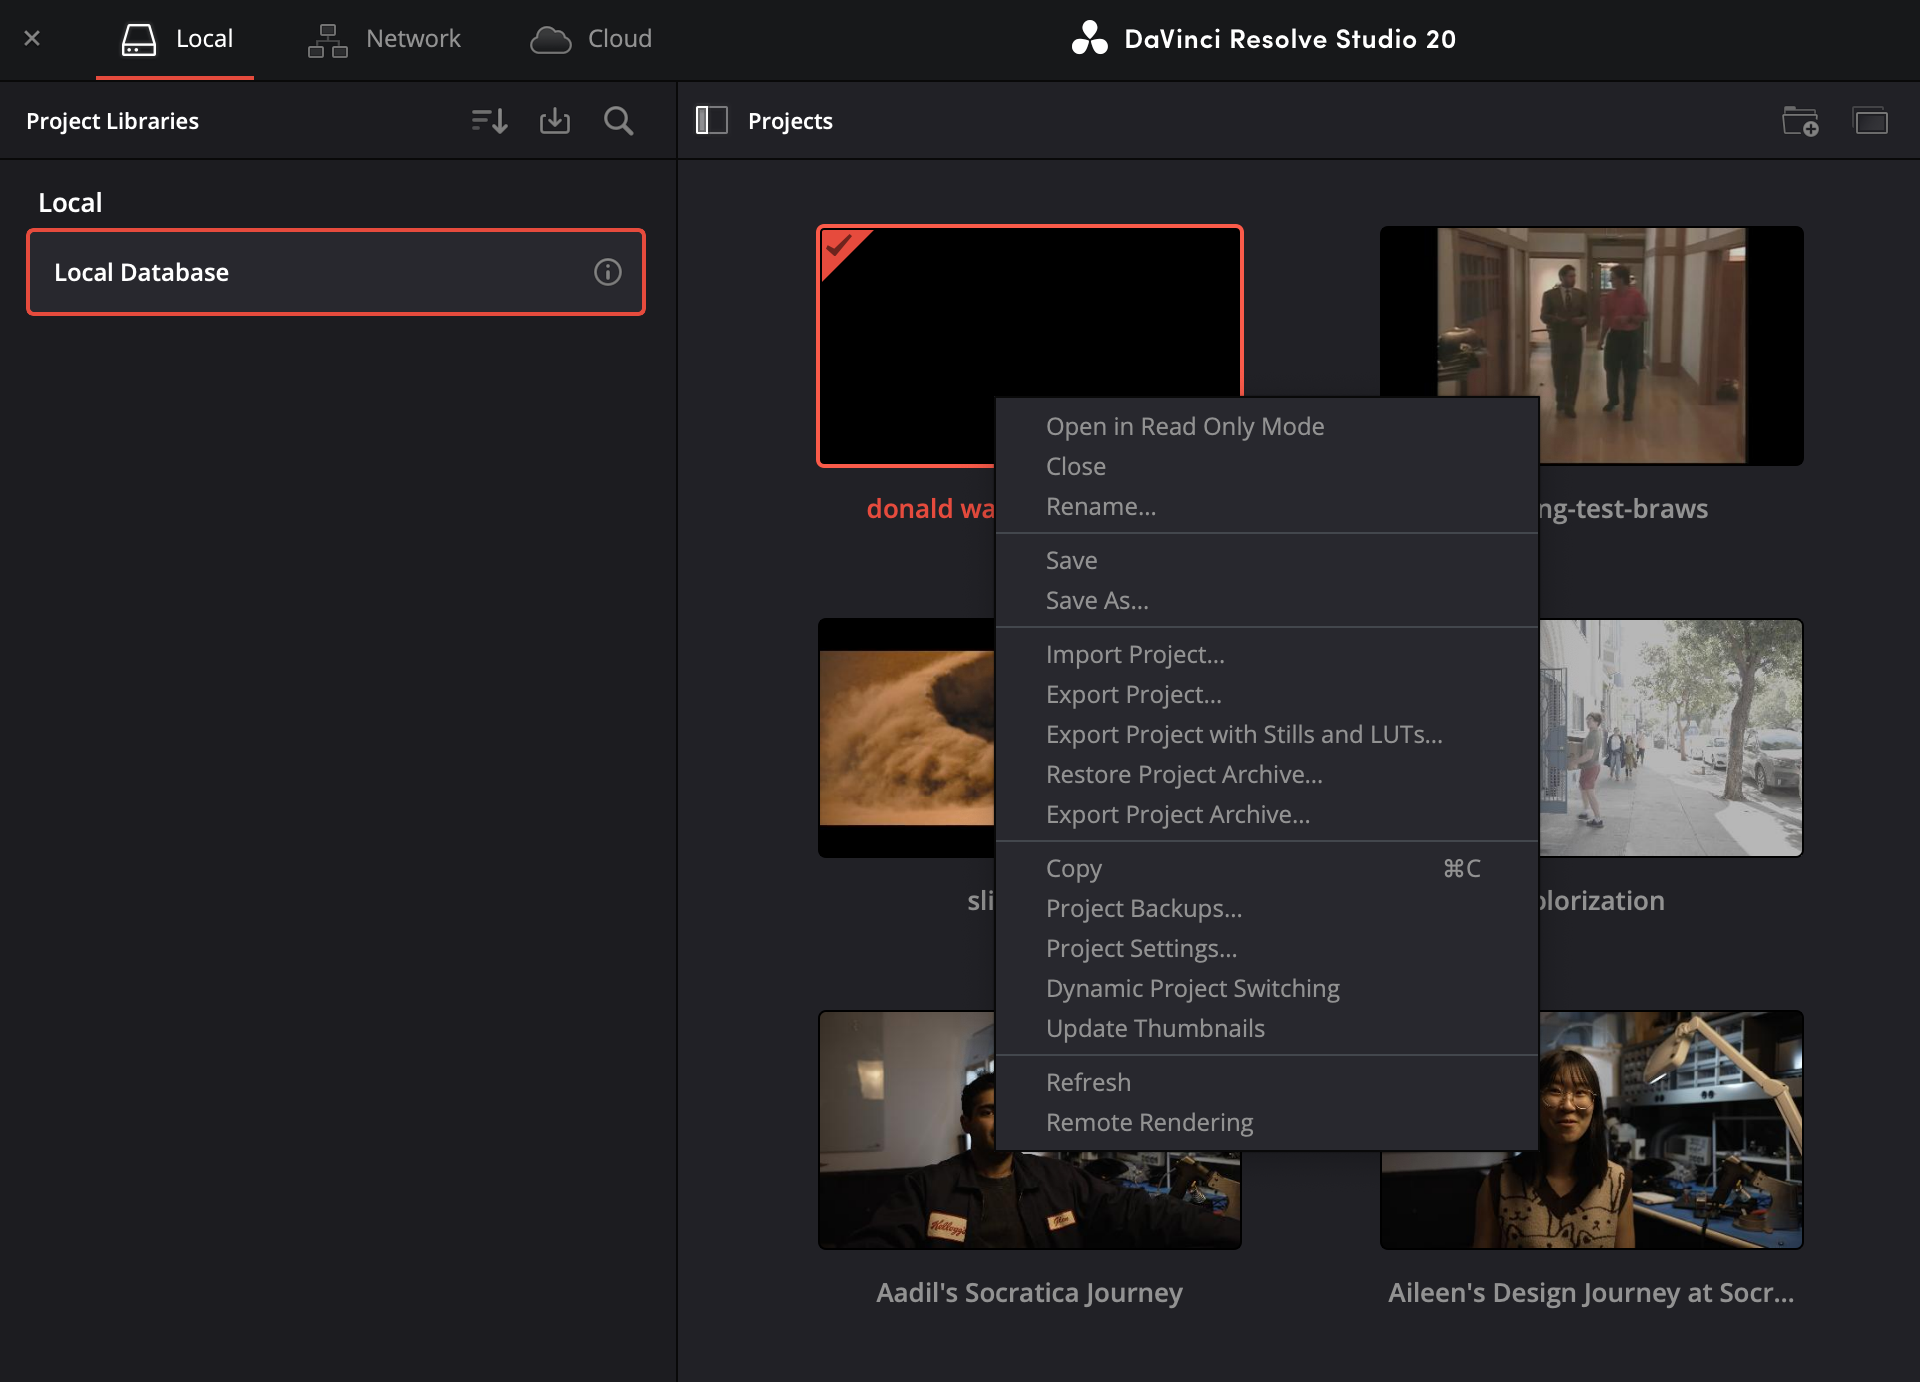The image size is (1920, 1382).
Task: Select Open in Read Only Mode
Action: [1185, 425]
